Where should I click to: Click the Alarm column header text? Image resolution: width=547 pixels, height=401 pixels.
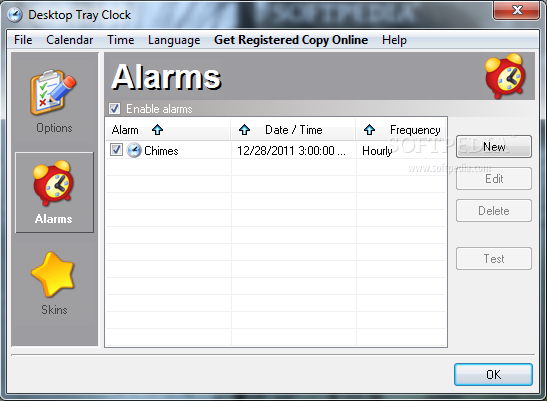pyautogui.click(x=125, y=130)
